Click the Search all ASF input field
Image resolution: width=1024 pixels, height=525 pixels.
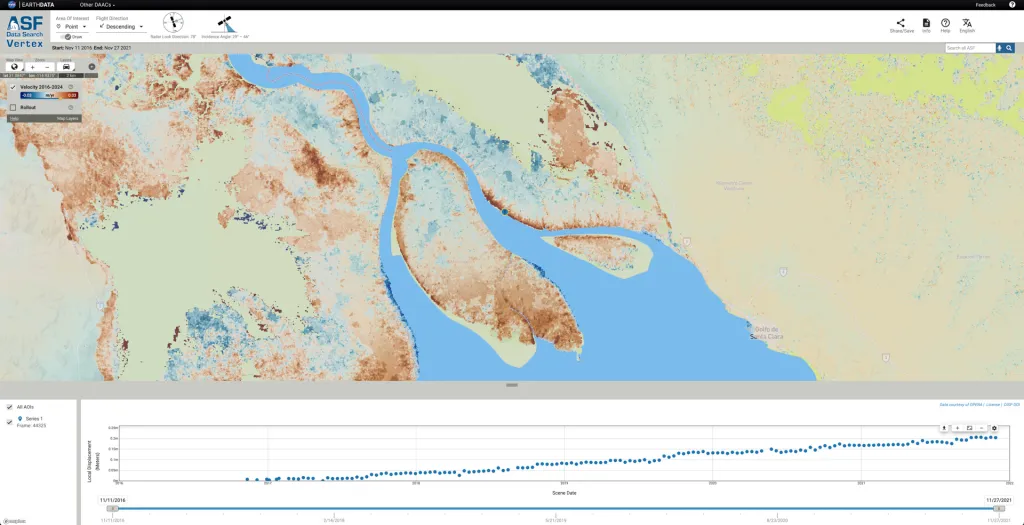[x=970, y=48]
